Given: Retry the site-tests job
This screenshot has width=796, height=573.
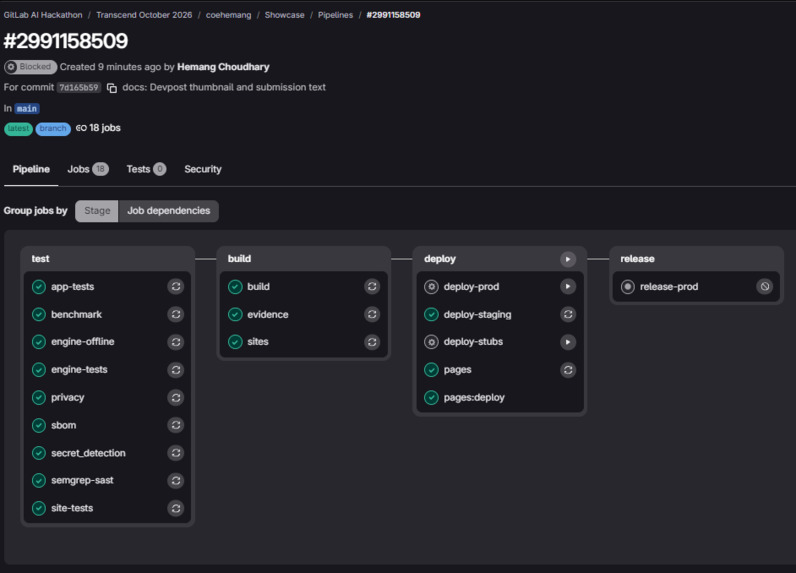Looking at the screenshot, I should (176, 508).
